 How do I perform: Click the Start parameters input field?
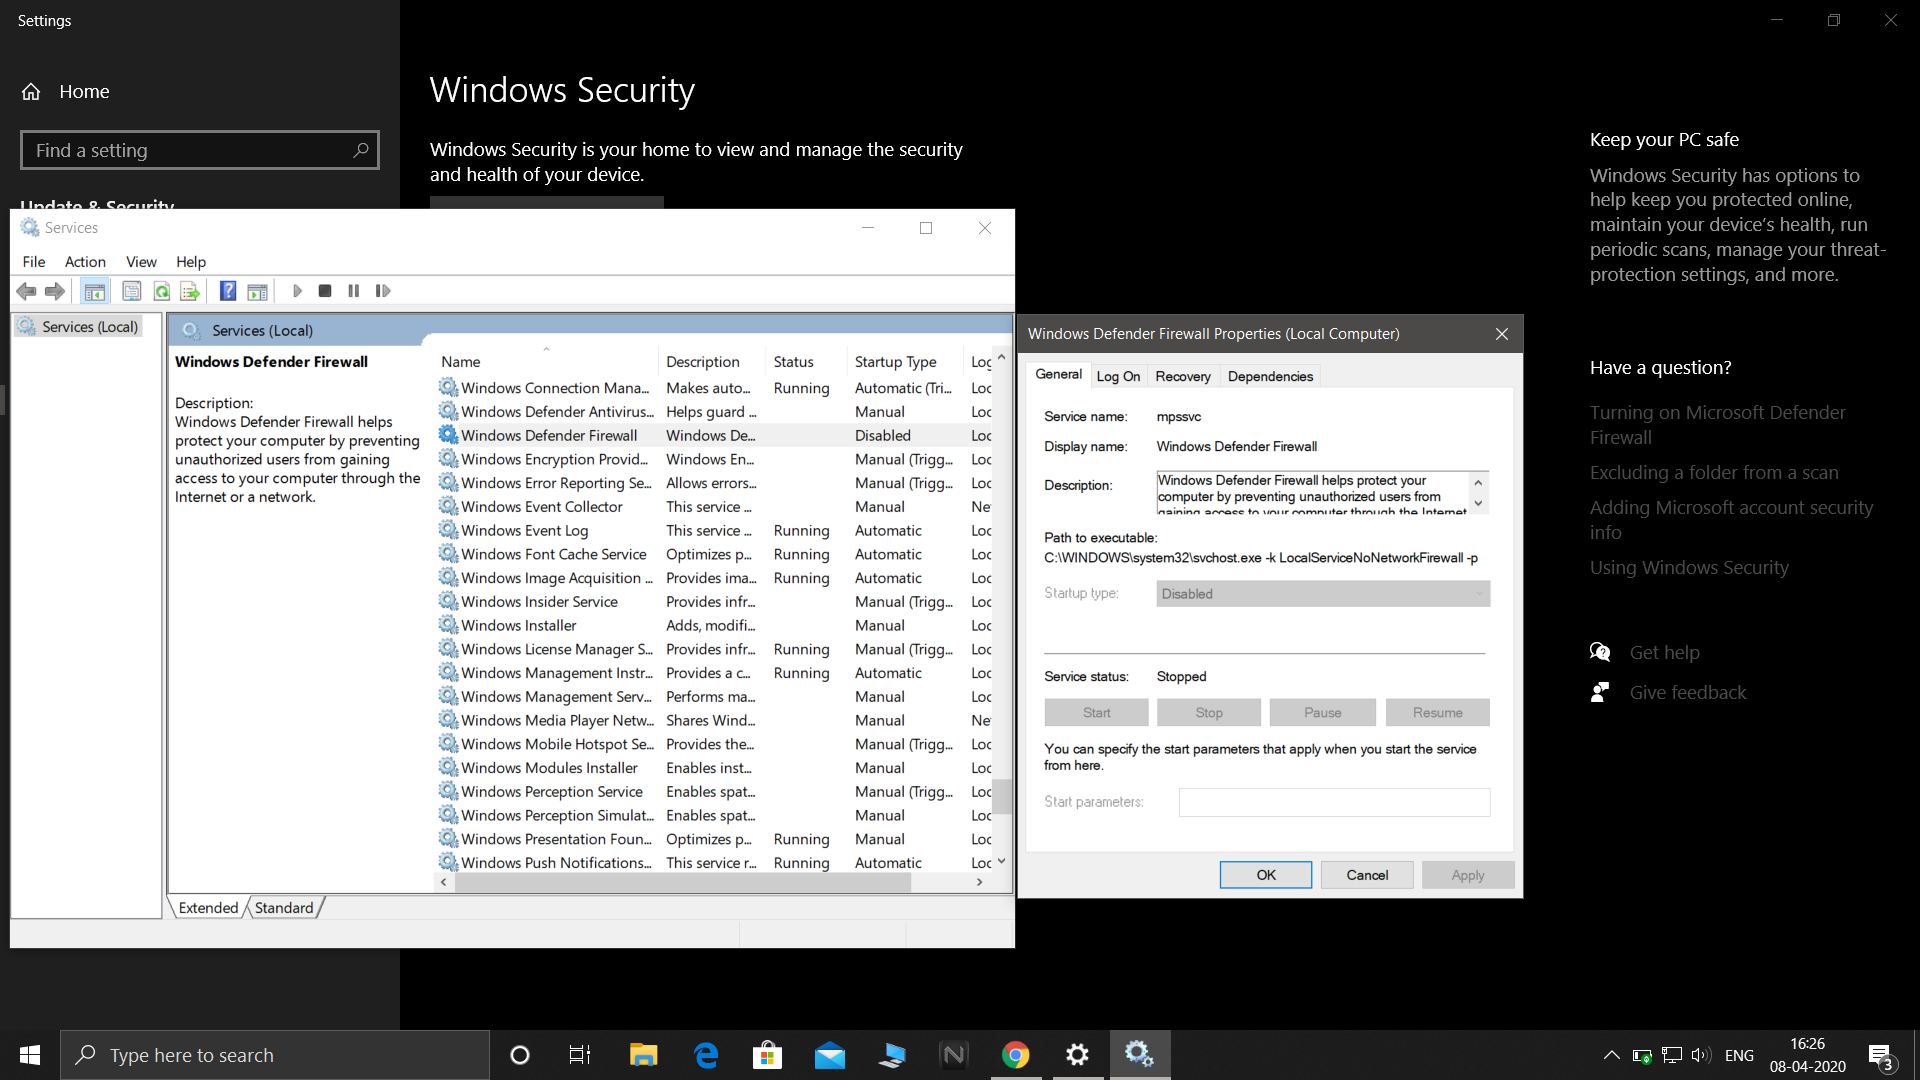1334,802
